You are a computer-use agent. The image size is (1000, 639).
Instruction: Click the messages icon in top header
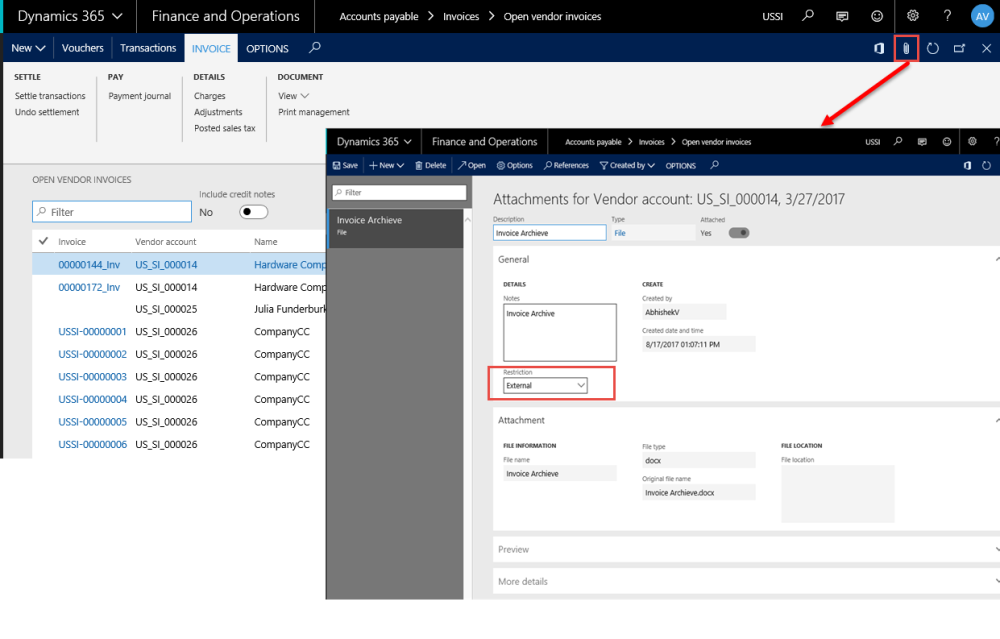842,16
